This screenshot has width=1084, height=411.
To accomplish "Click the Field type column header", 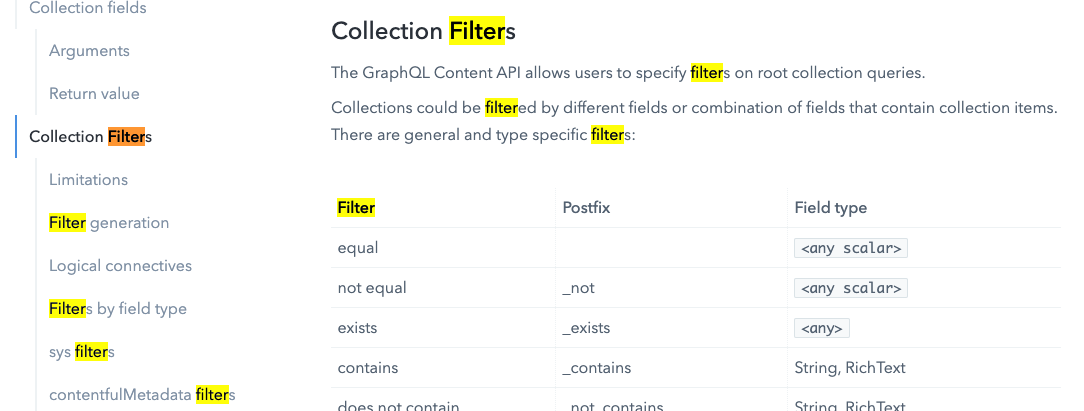I will tap(830, 208).
